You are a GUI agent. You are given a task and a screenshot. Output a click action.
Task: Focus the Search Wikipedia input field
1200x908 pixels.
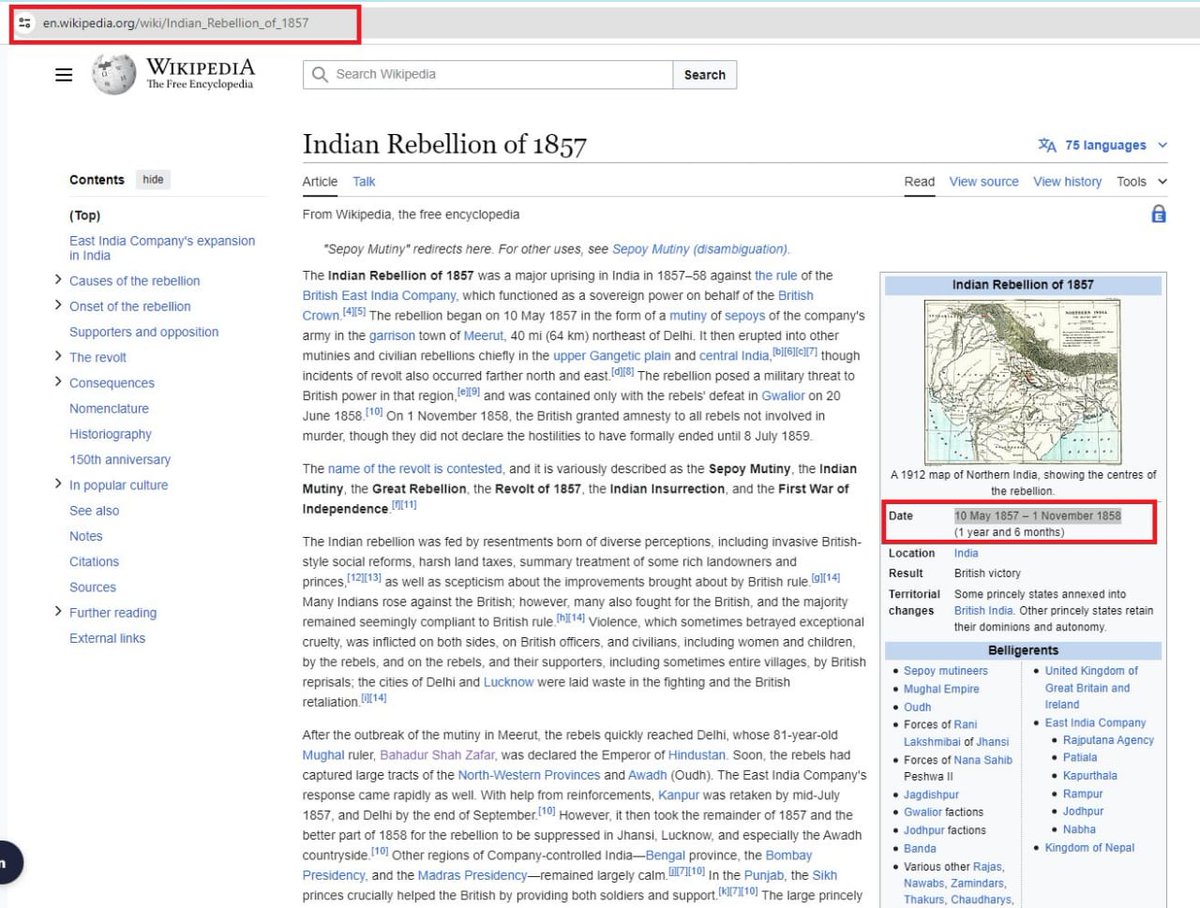pyautogui.click(x=488, y=75)
